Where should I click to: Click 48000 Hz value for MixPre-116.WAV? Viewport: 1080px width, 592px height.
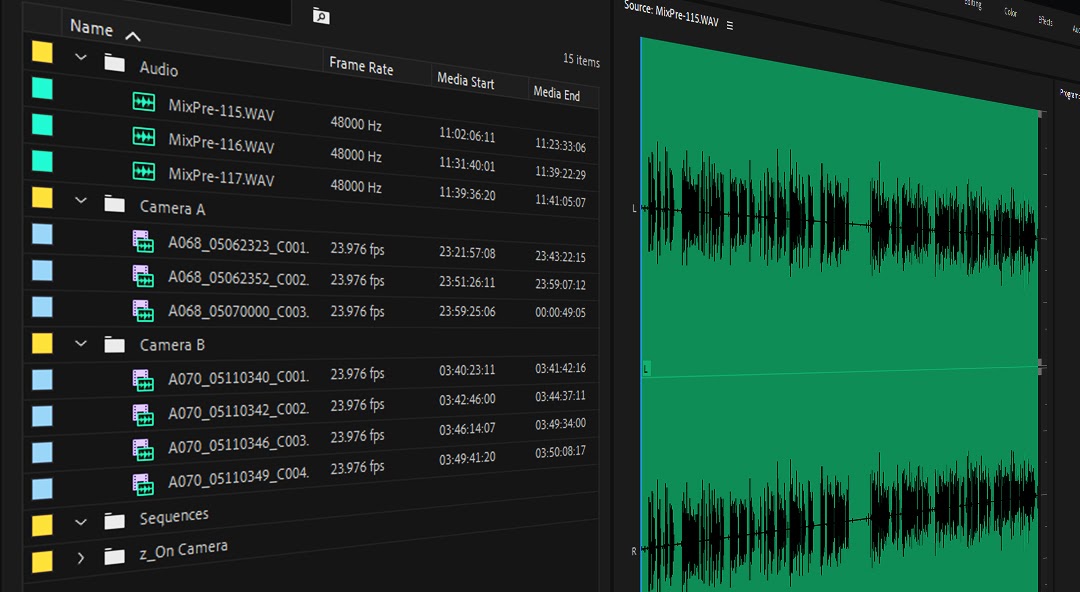(x=355, y=155)
